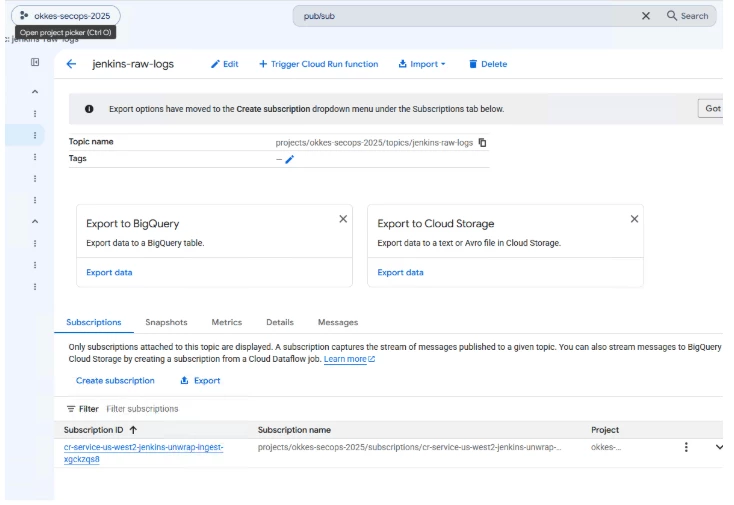Edit the jenkins-raw-logs topic

click(x=225, y=64)
